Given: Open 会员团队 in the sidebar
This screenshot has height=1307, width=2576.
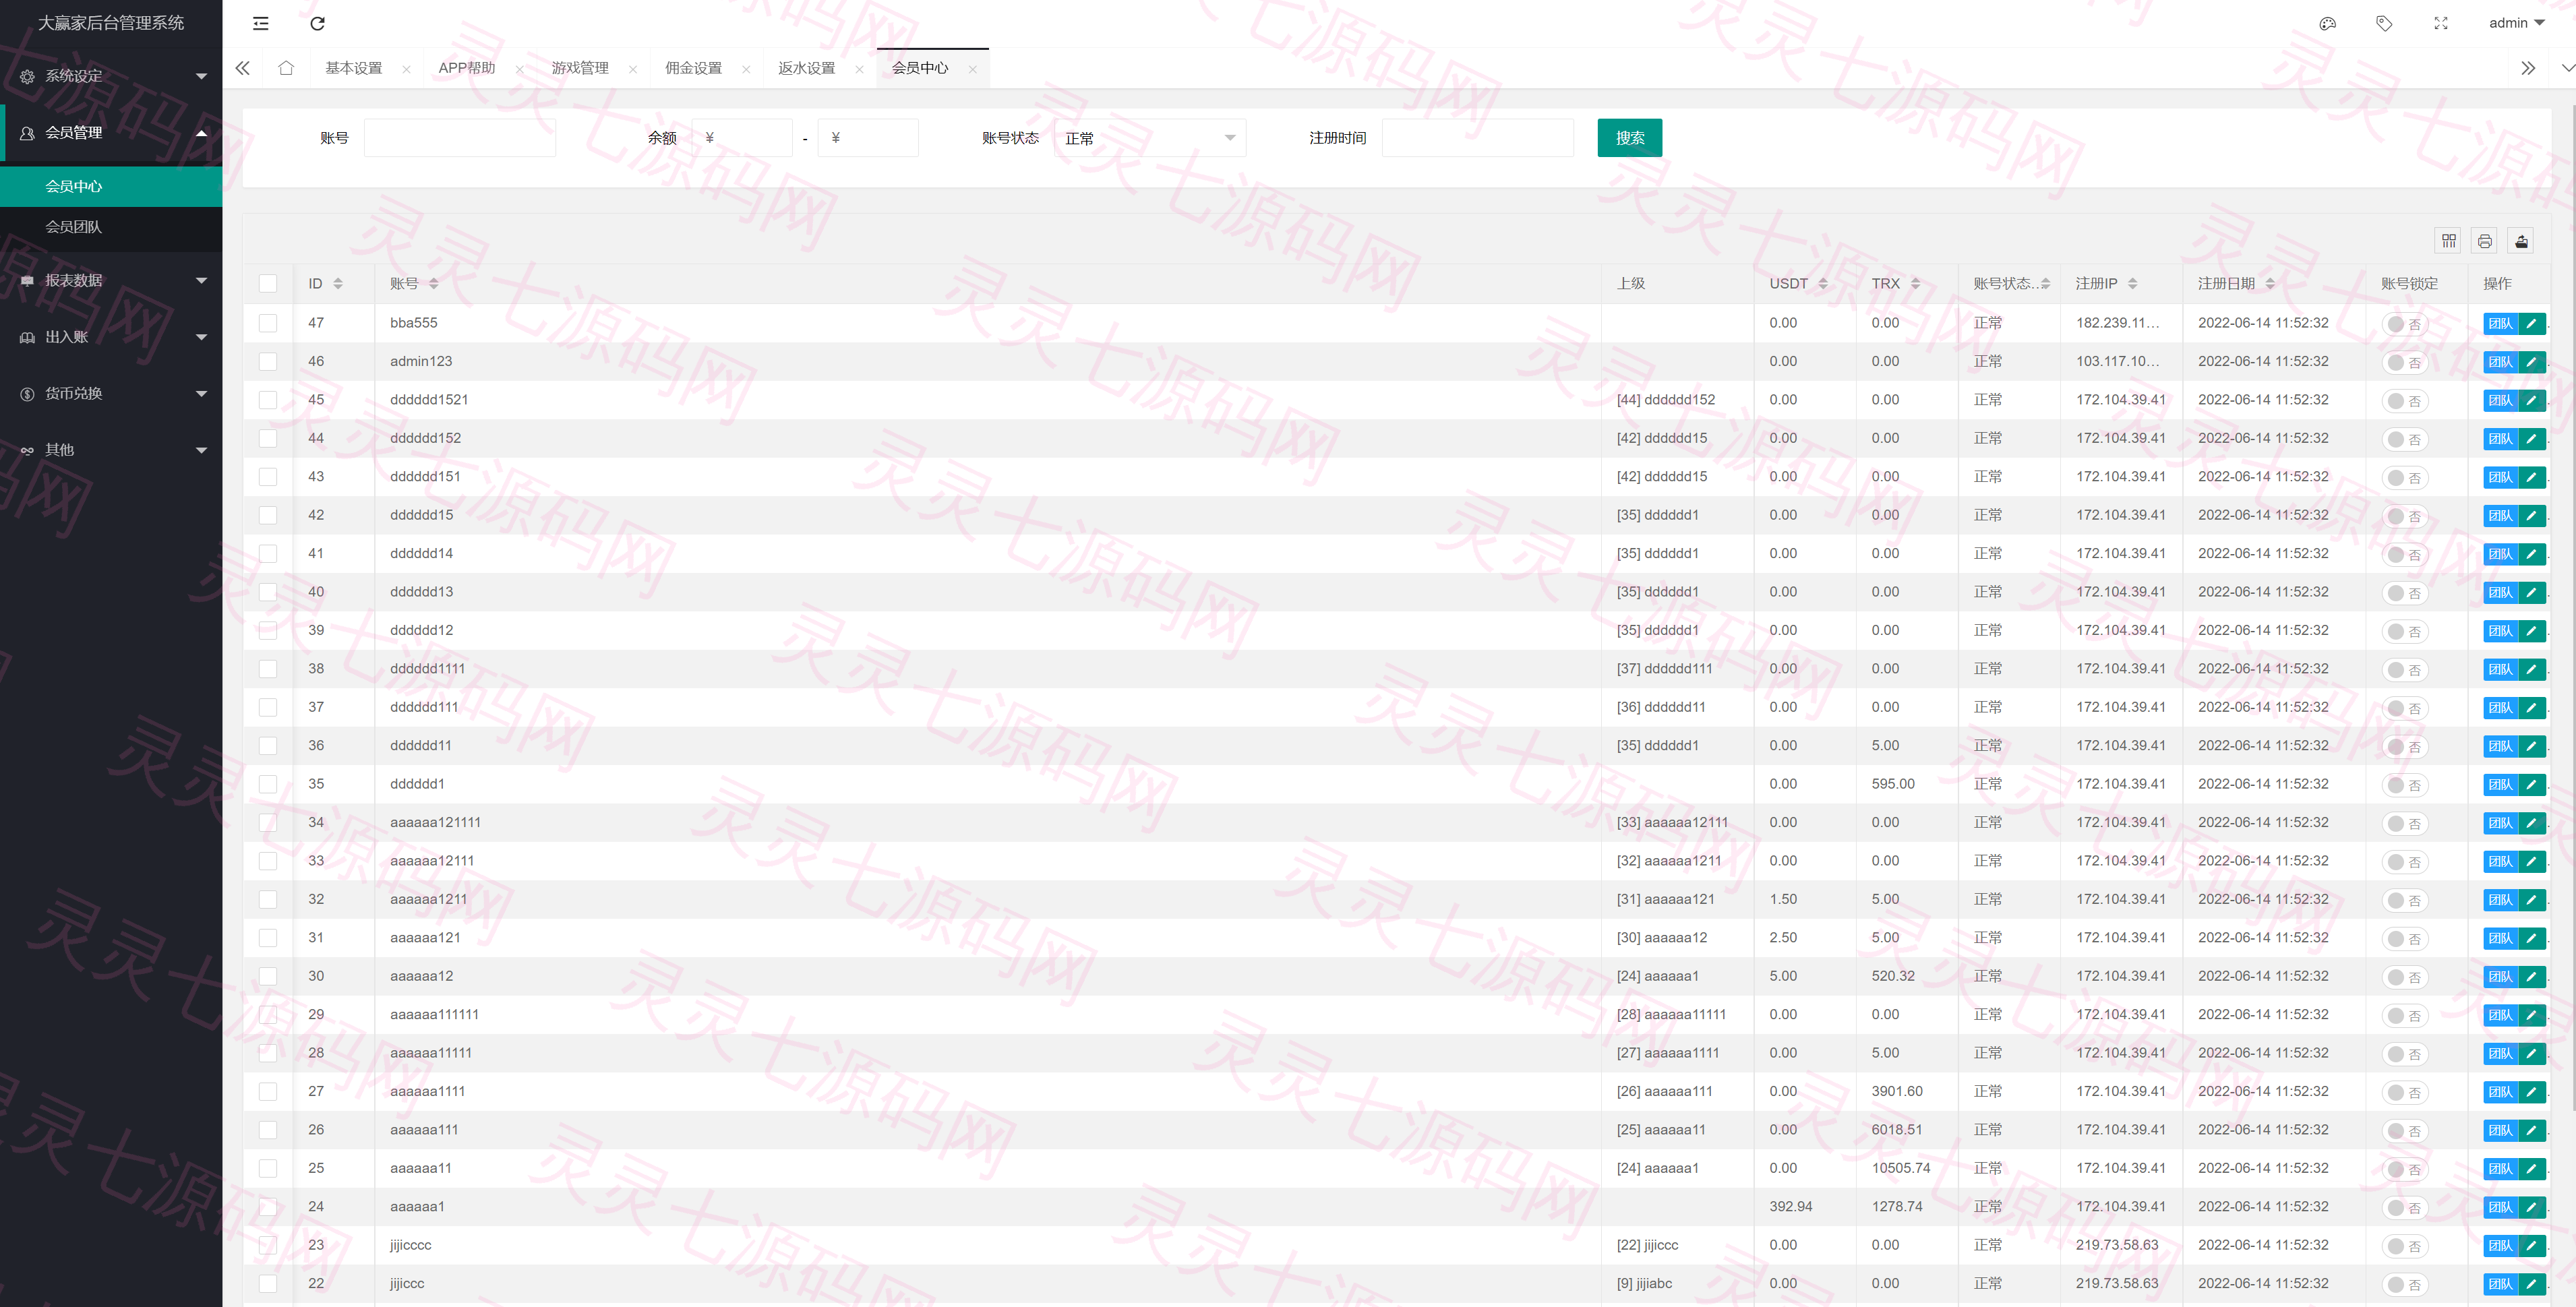Looking at the screenshot, I should coord(111,227).
